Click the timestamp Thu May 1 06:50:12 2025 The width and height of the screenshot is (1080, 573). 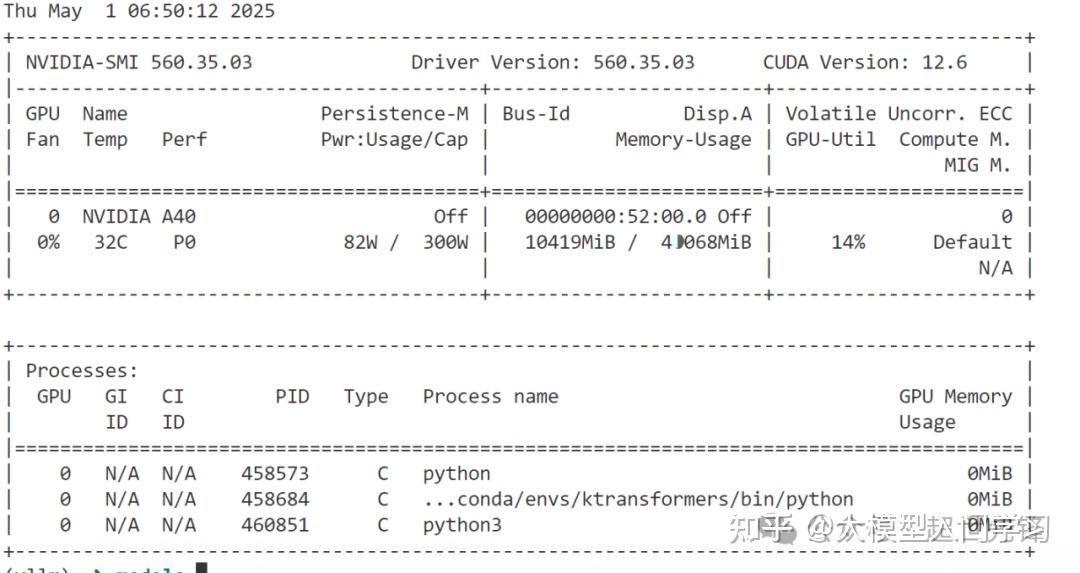coord(138,11)
